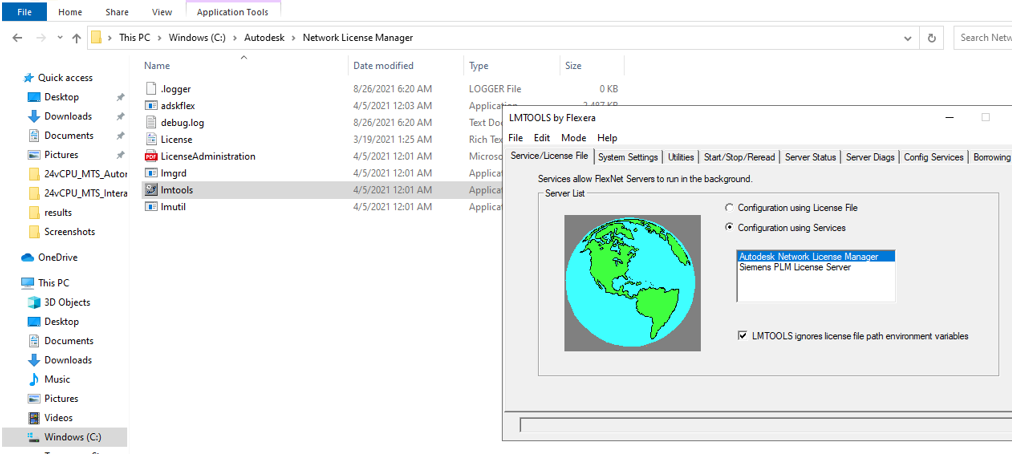1012x454 pixels.
Task: Open the Mode menu in LMTOOLS
Action: (x=573, y=138)
